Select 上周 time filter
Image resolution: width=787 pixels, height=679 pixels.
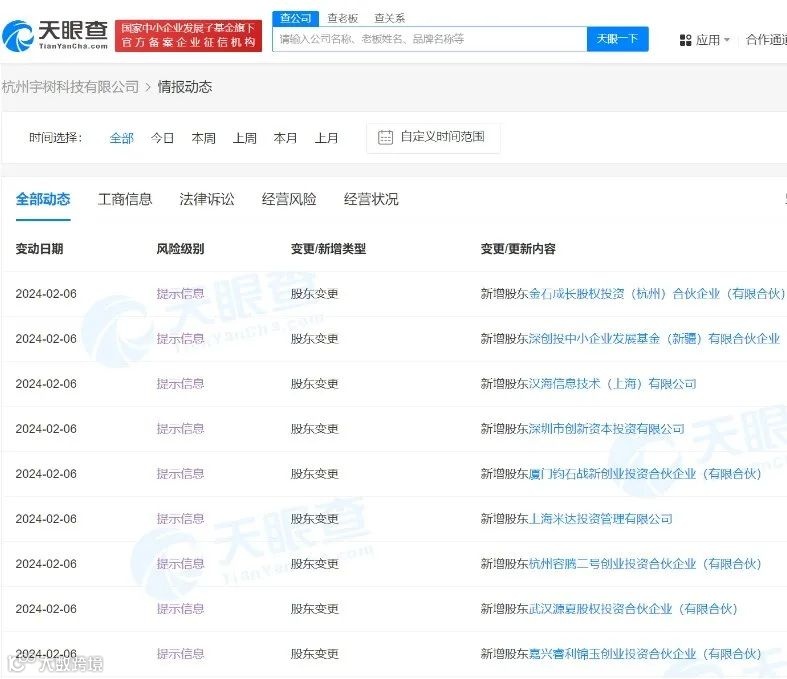pyautogui.click(x=244, y=138)
